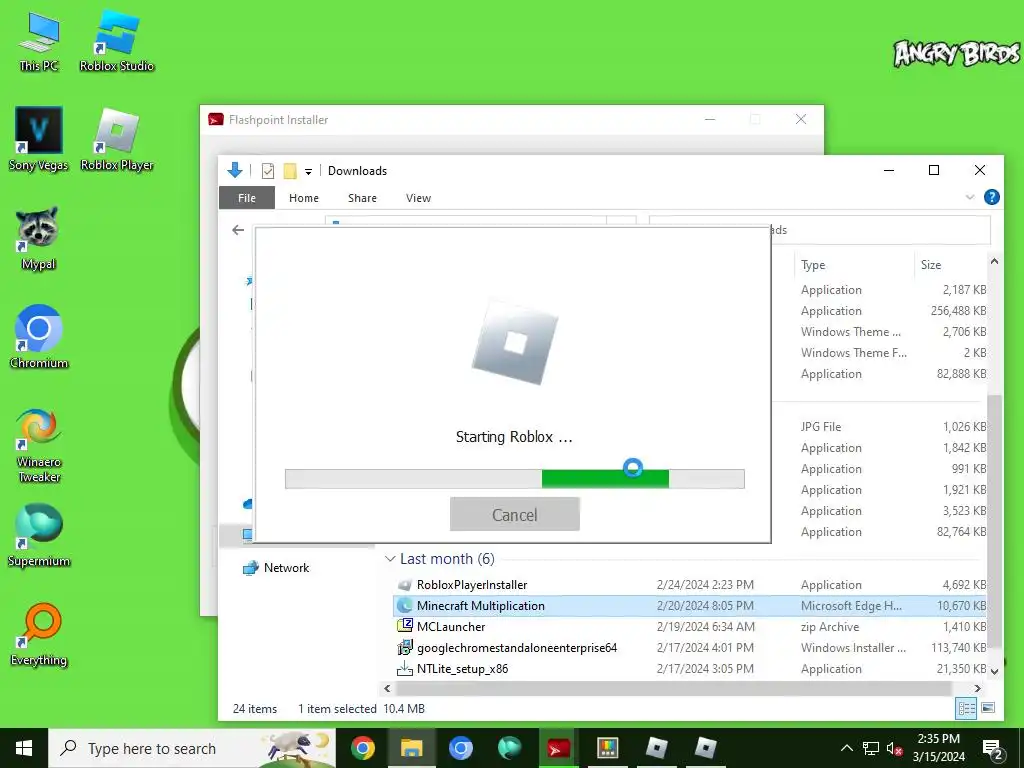The width and height of the screenshot is (1024, 768).
Task: Select Network in the navigation pane
Action: pos(276,568)
